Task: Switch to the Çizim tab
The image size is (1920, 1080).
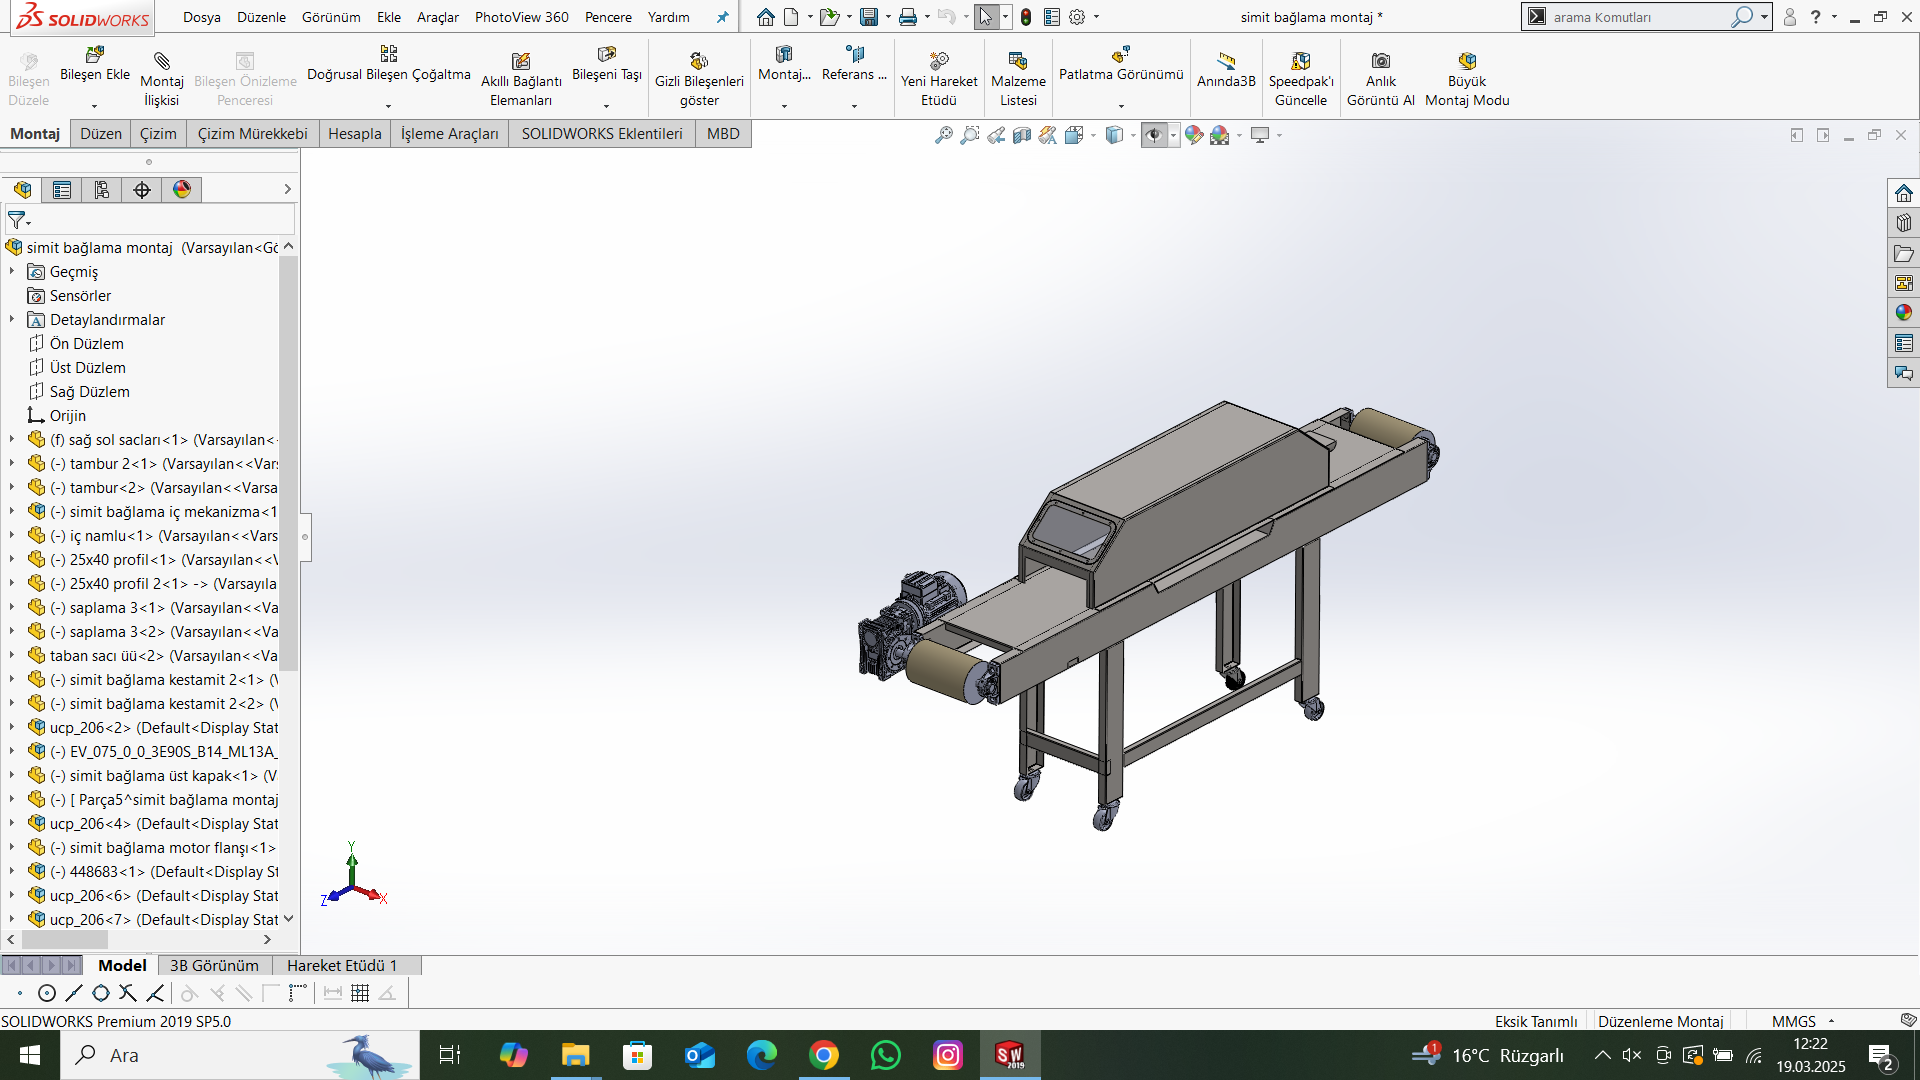Action: coord(158,134)
